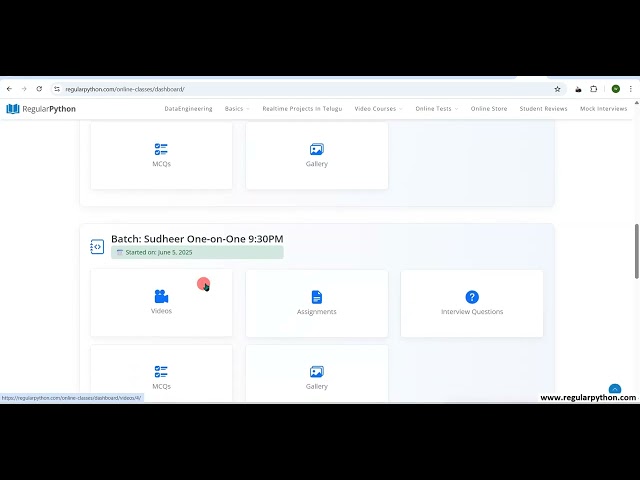The height and width of the screenshot is (480, 640).
Task: Open Assignments card in Sudheer batch
Action: point(317,303)
